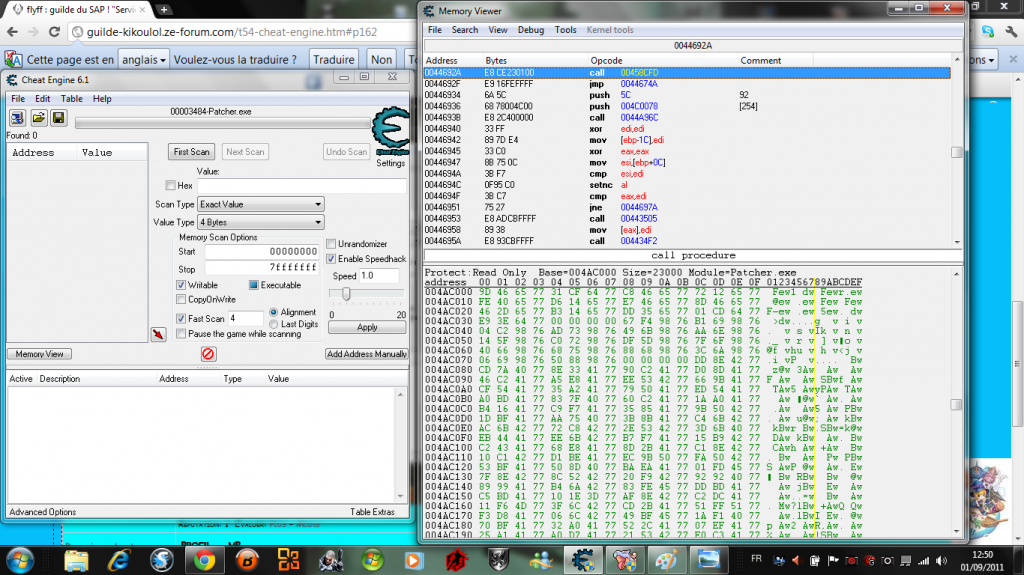The image size is (1024, 575).
Task: Click the First Scan button
Action: point(191,152)
